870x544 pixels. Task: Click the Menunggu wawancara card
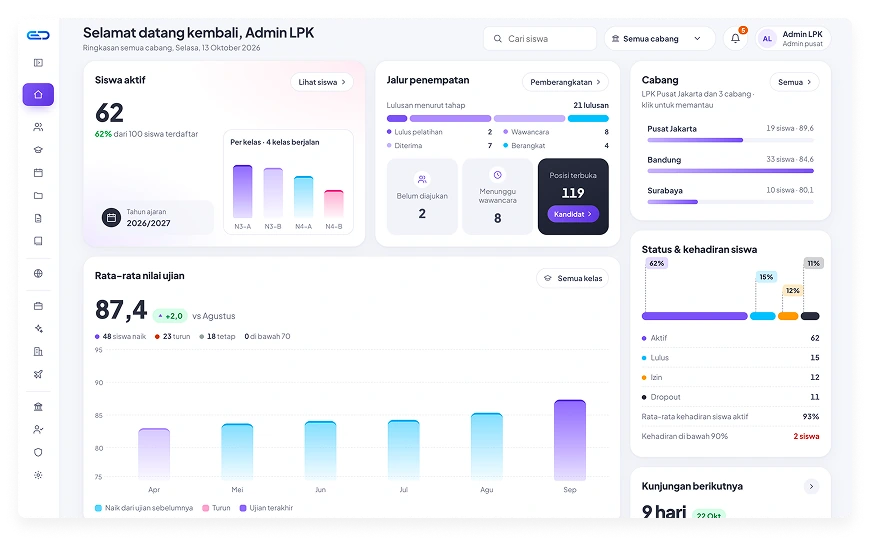tap(498, 197)
